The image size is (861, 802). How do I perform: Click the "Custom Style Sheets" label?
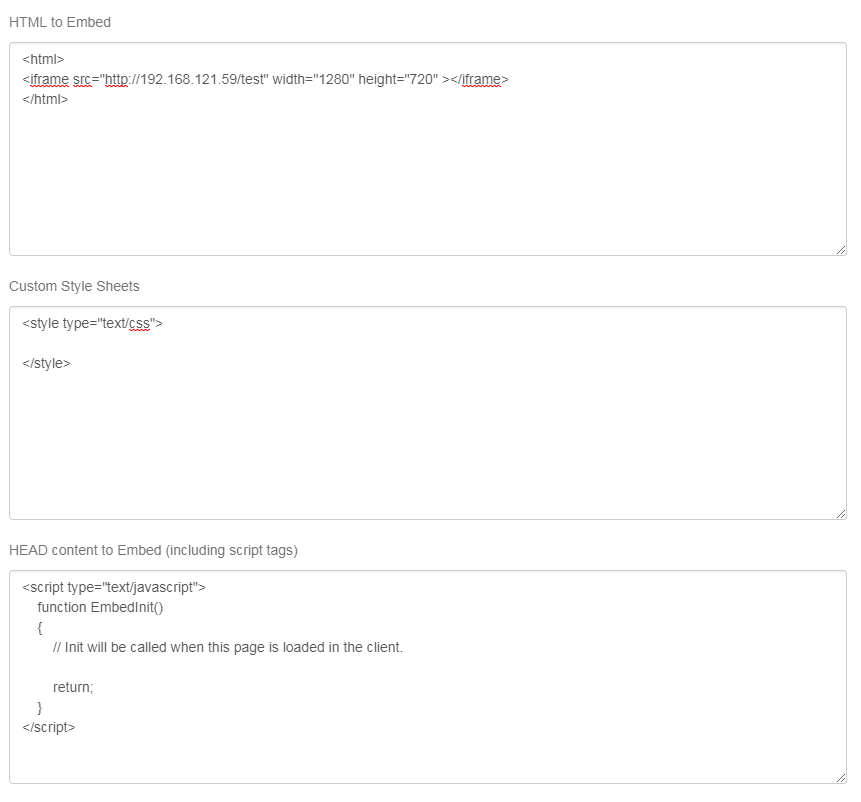(74, 286)
